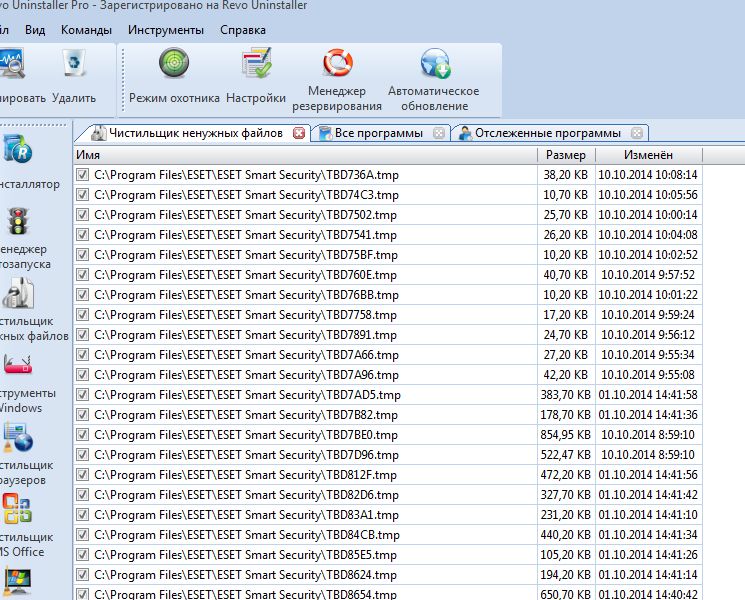Click the 42,20 KB size cell
745x600 pixels.
[x=565, y=375]
